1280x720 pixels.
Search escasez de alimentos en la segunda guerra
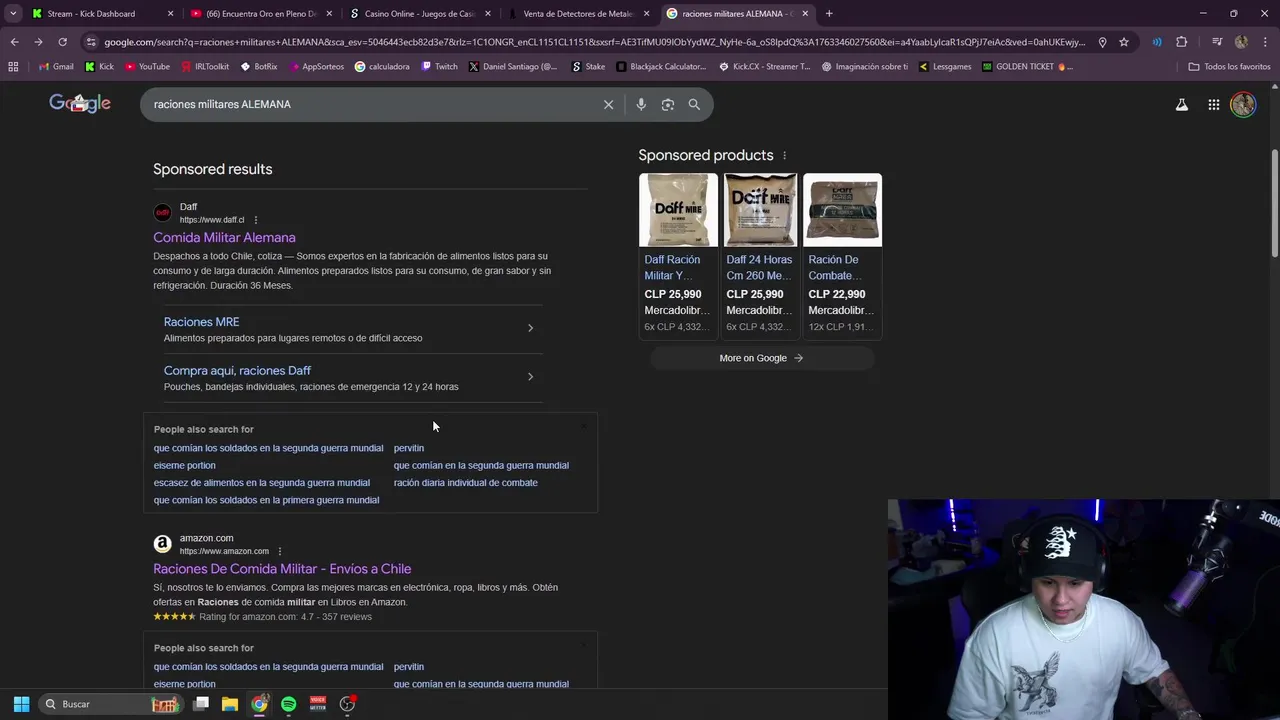click(262, 483)
